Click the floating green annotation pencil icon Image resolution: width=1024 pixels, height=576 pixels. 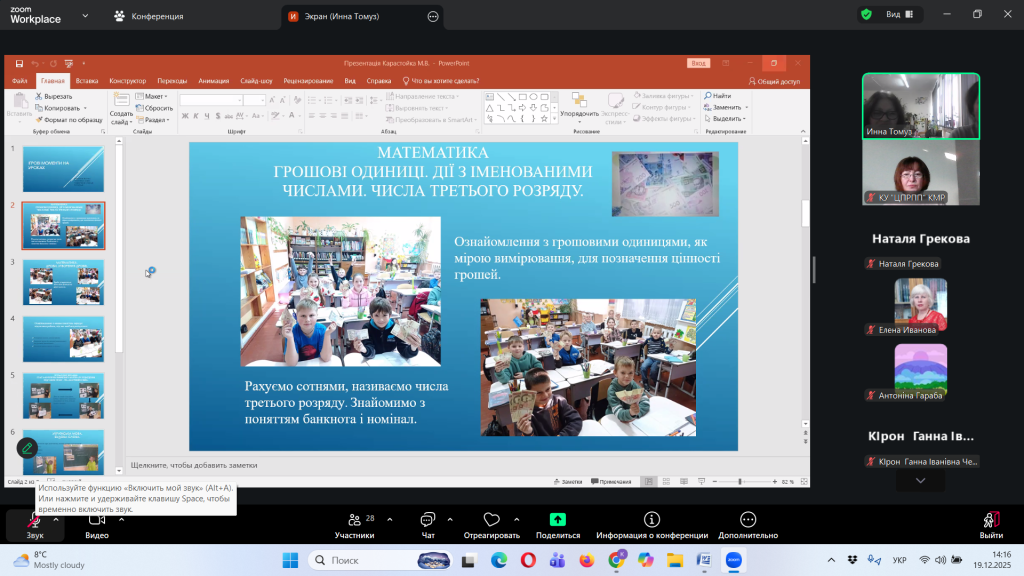[27, 447]
